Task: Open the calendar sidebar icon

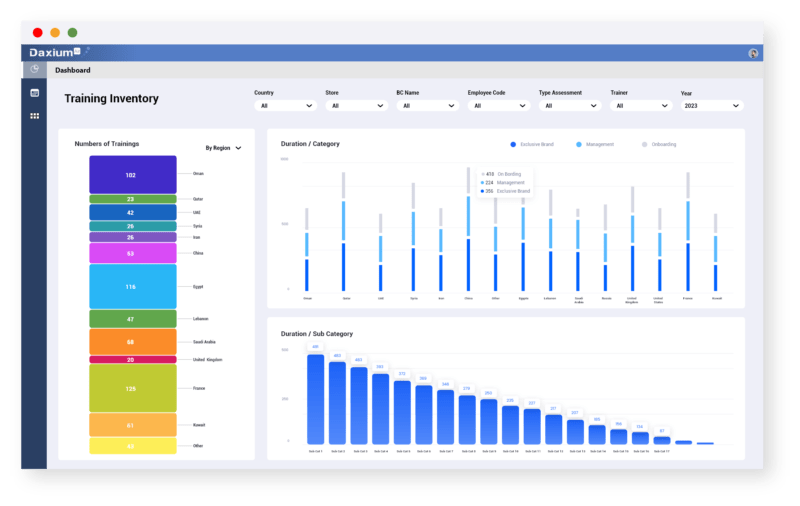Action: coord(34,93)
